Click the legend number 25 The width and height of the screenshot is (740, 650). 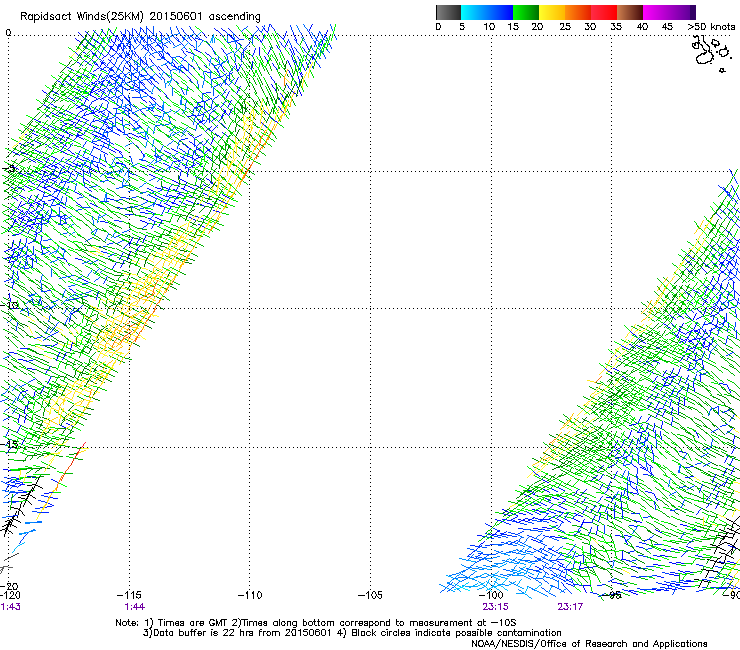pos(565,26)
